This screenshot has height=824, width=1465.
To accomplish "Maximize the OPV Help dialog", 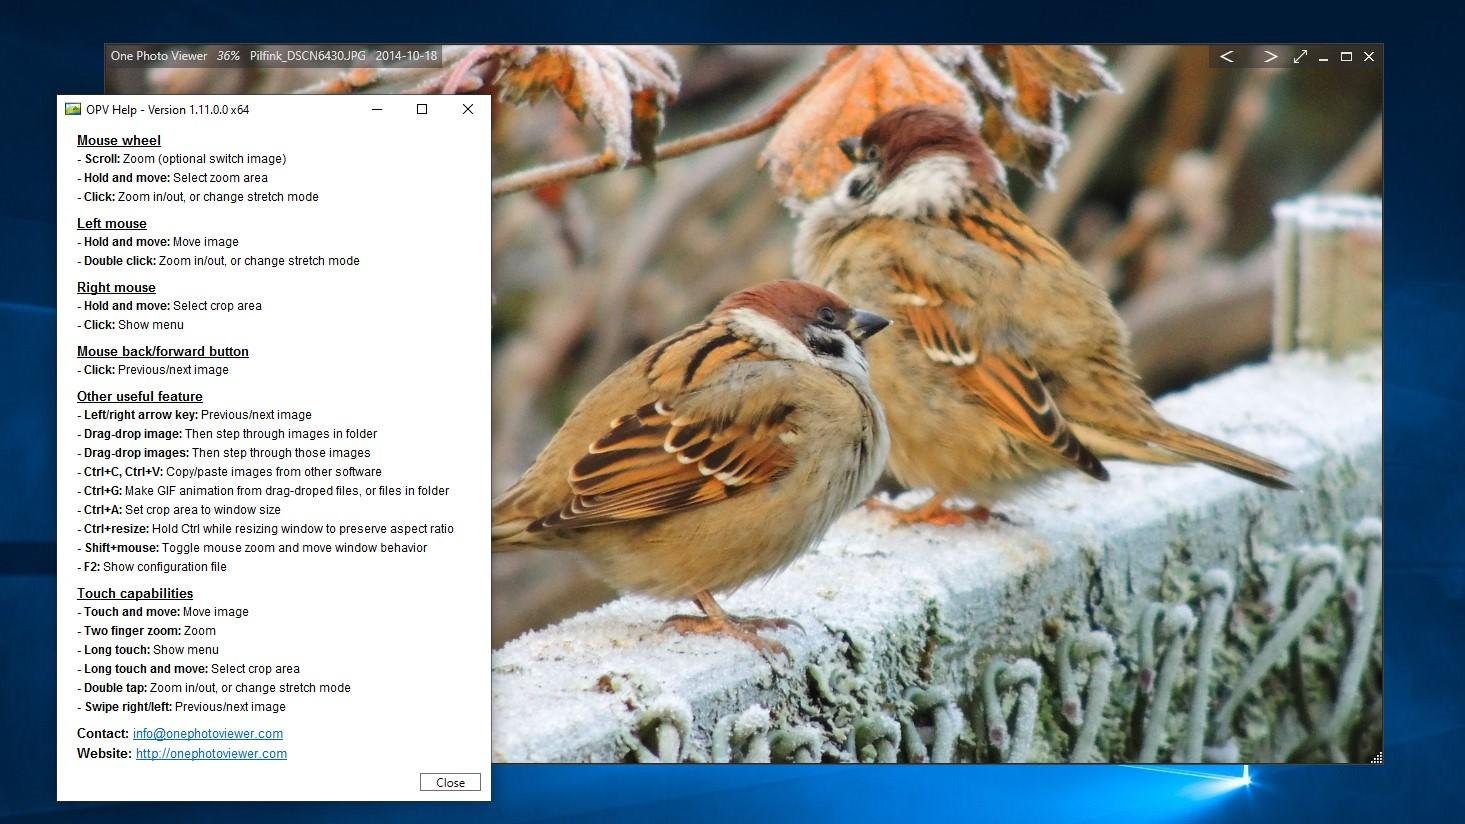I will pyautogui.click(x=422, y=109).
